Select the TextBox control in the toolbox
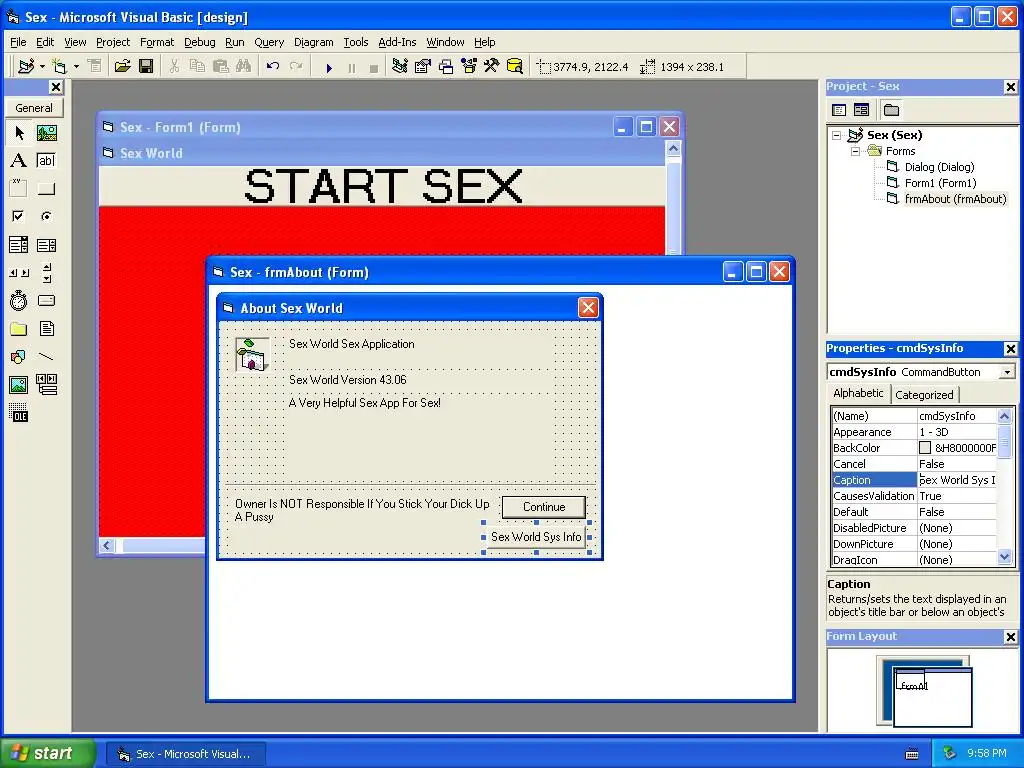 coord(46,161)
